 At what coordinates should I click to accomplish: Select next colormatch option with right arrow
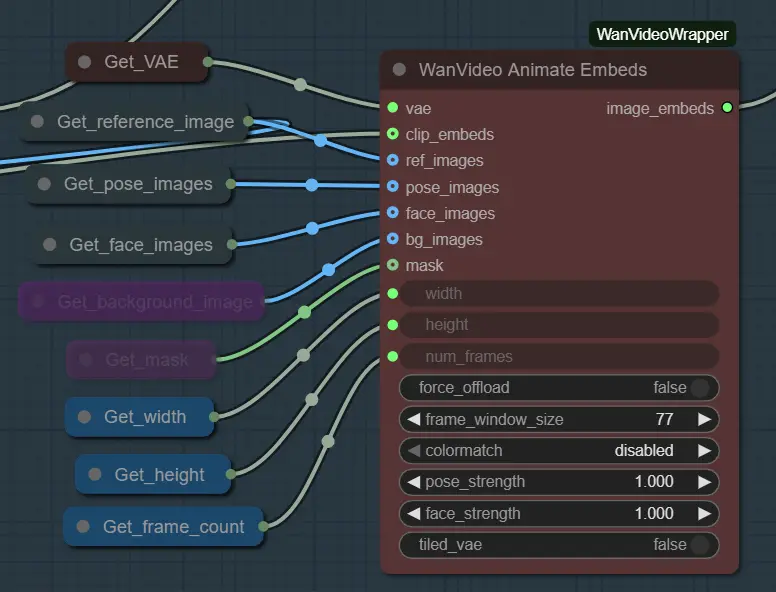705,451
